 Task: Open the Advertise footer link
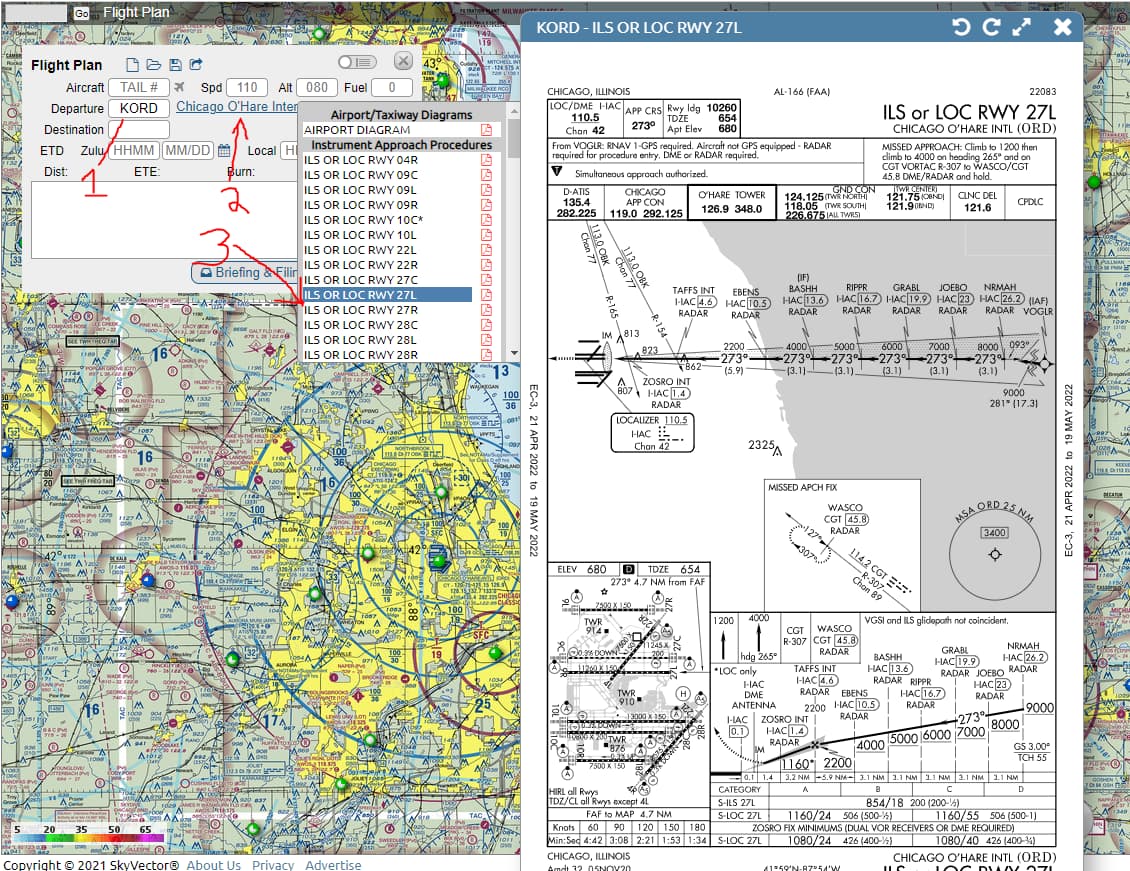coord(333,865)
